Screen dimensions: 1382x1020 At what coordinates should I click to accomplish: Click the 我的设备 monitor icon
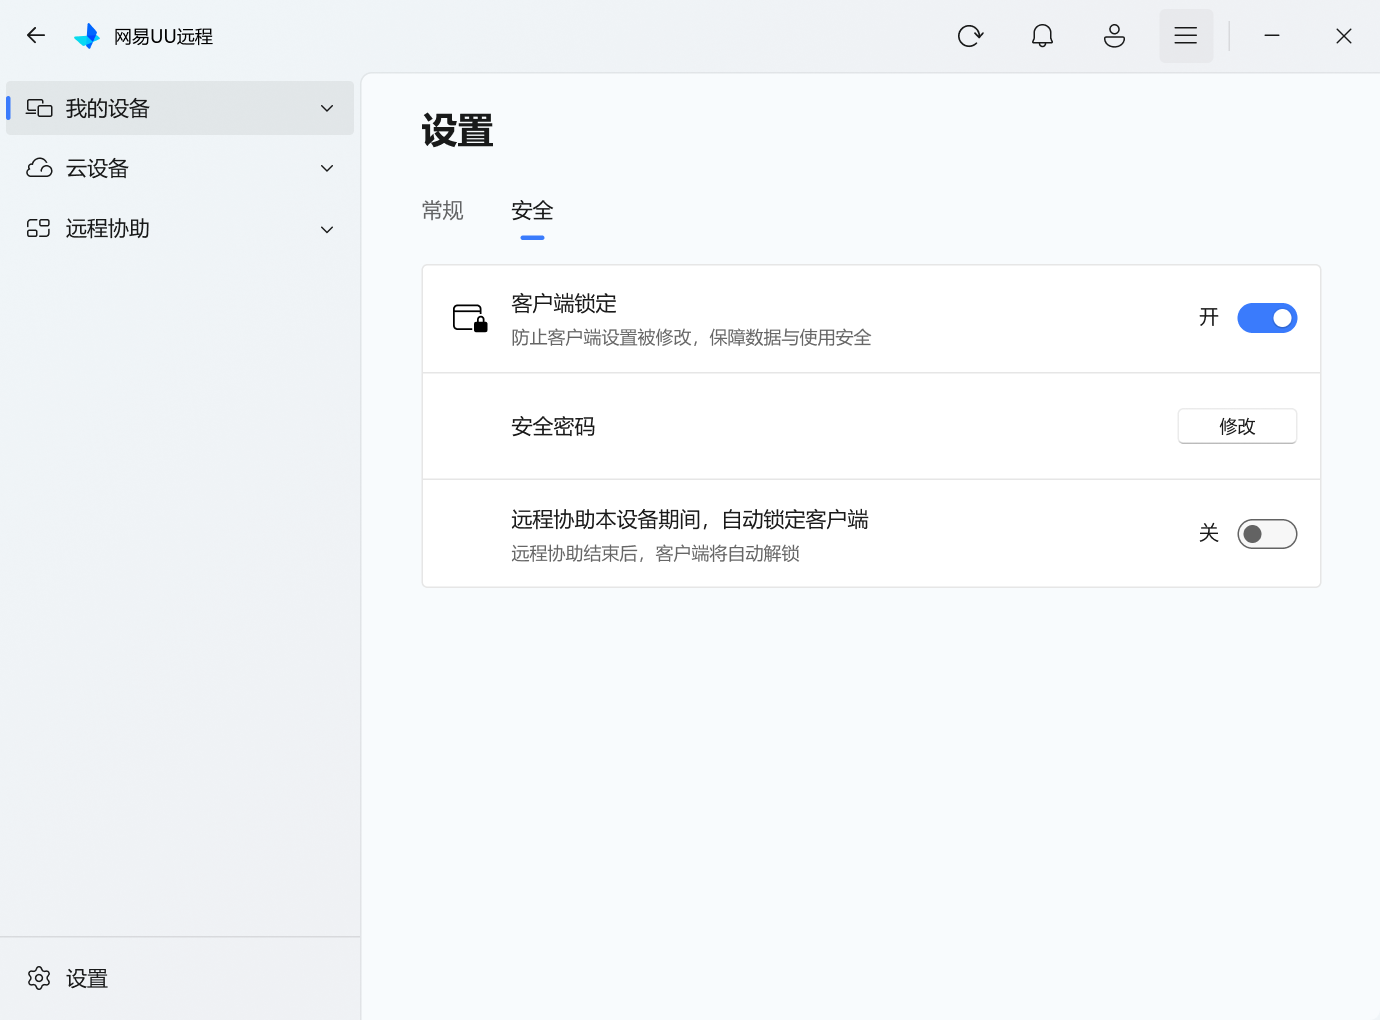pyautogui.click(x=39, y=108)
